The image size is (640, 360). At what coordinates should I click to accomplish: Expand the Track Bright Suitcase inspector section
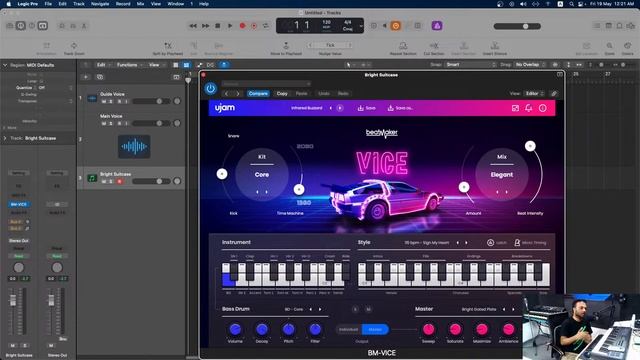tap(5, 138)
